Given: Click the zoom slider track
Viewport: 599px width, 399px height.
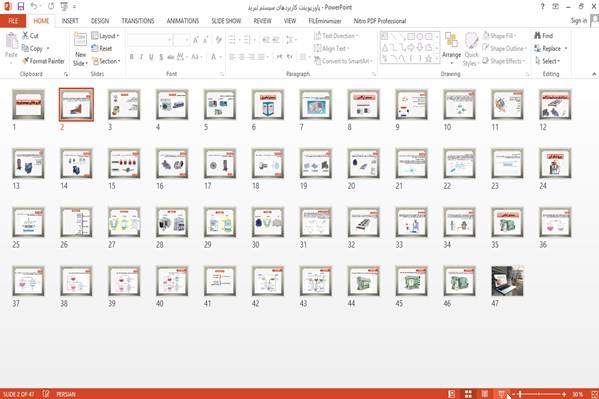Looking at the screenshot, I should (x=539, y=394).
